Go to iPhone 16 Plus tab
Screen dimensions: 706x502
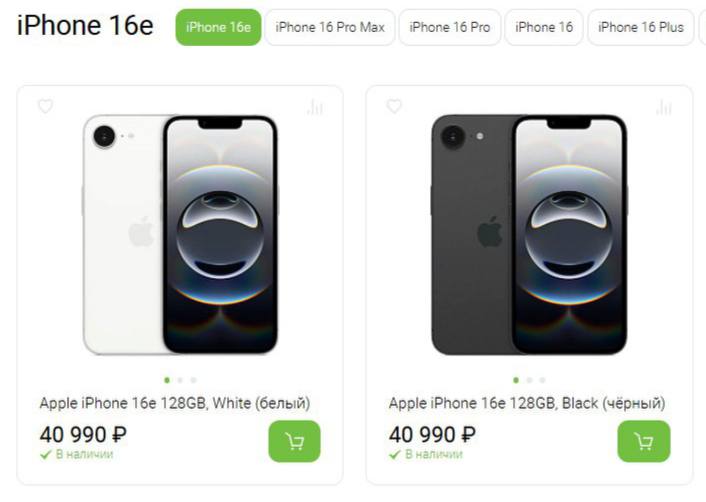tap(641, 27)
